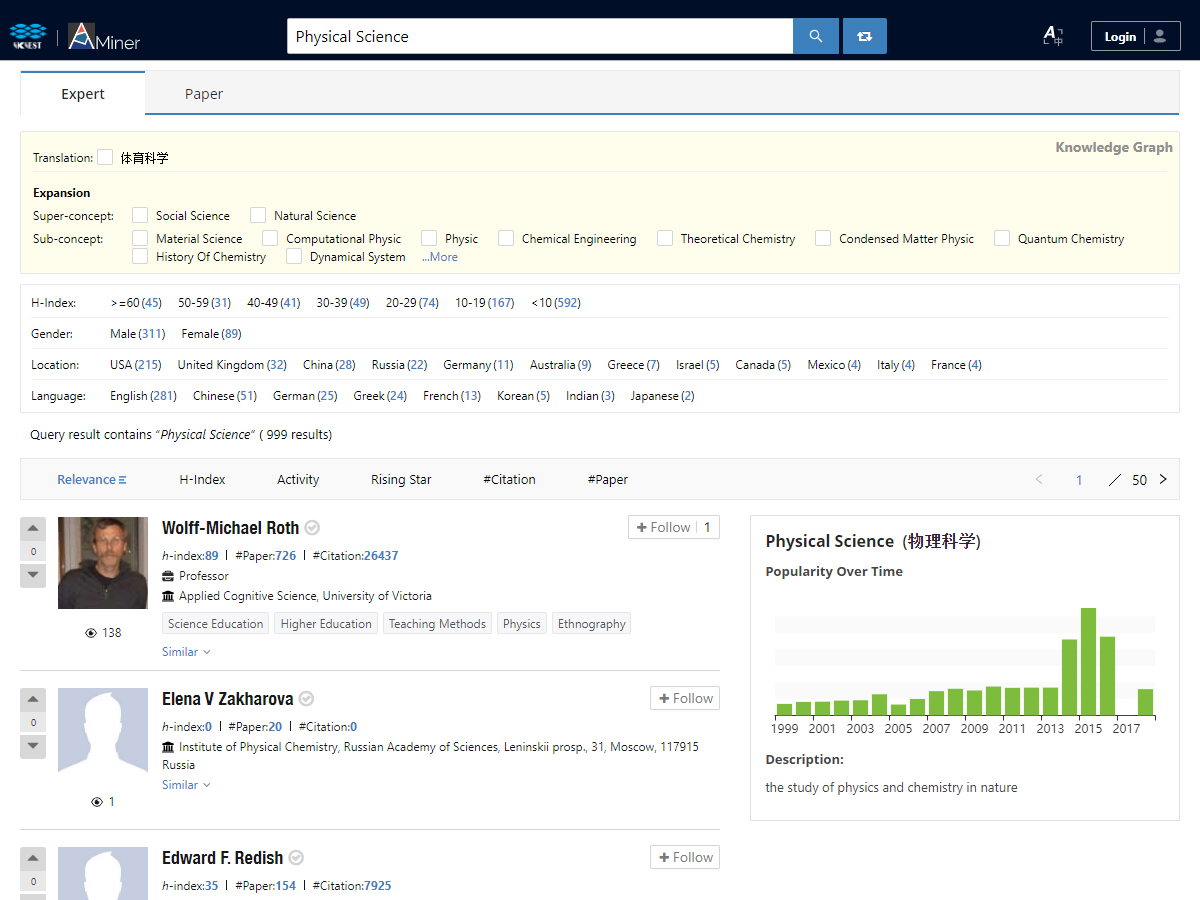Click the Physical Science search field
Image resolution: width=1200 pixels, height=900 pixels.
coord(540,37)
